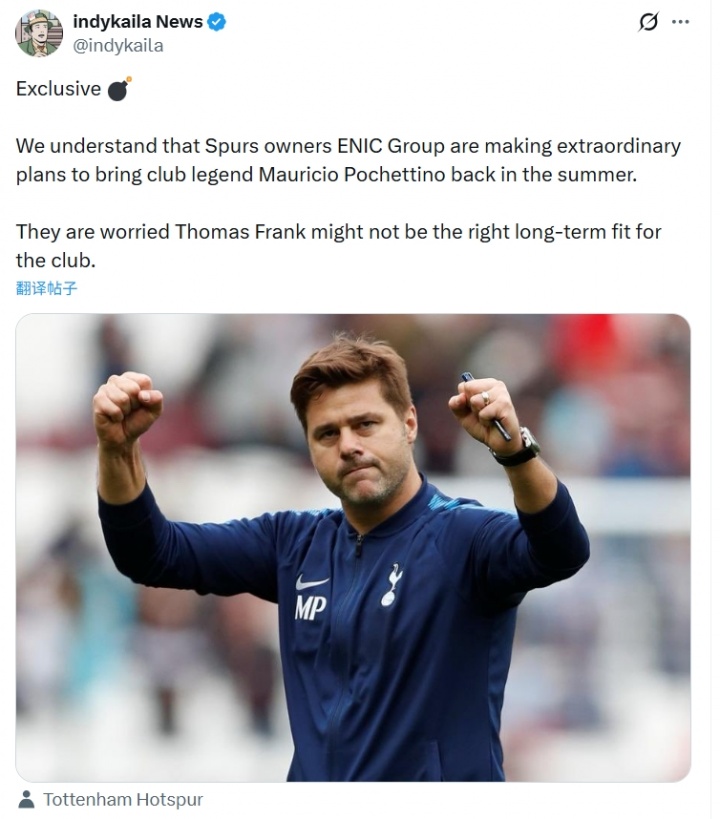Open the three-dot more options menu
This screenshot has width=720, height=819.
(681, 22)
